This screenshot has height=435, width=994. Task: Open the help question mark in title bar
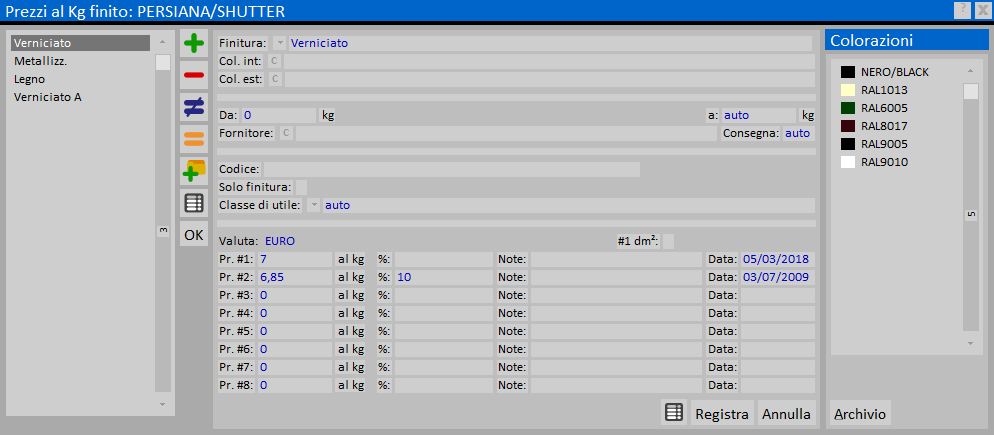(962, 9)
